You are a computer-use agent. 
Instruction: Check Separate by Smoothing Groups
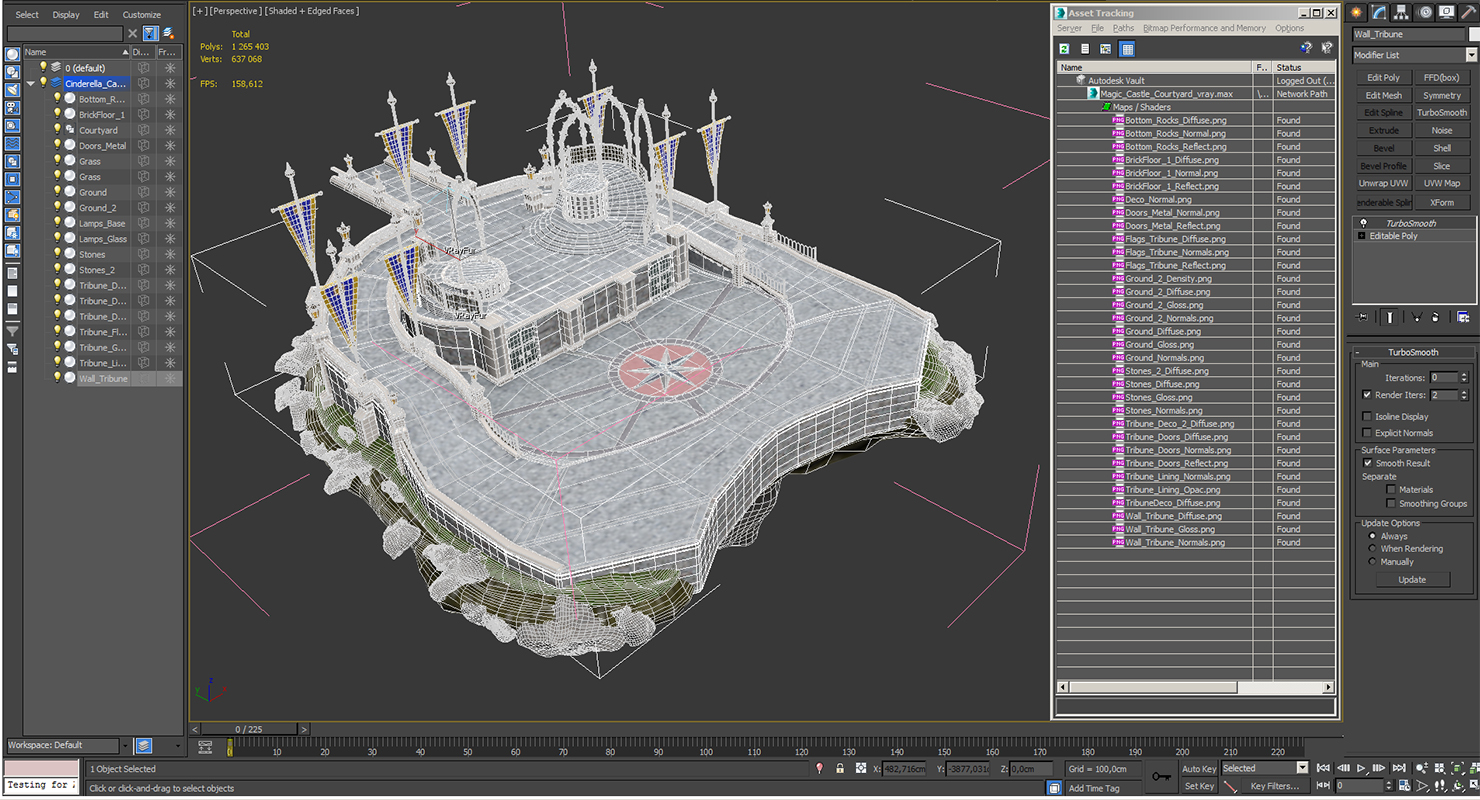[x=1391, y=503]
